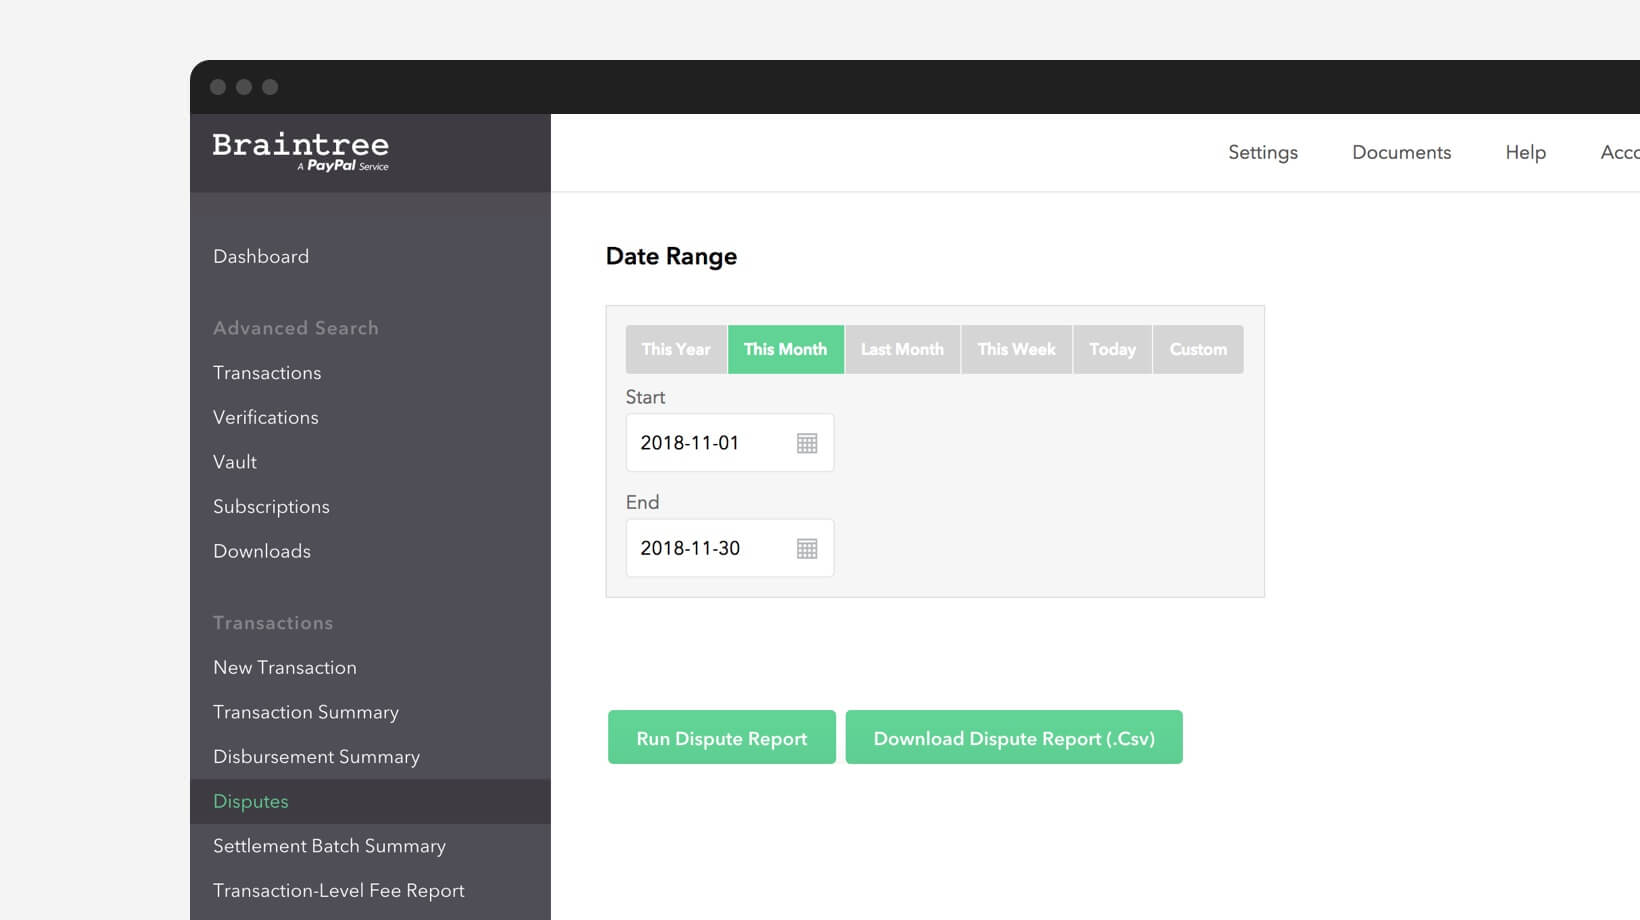The width and height of the screenshot is (1640, 920).
Task: Open Settlement Batch Summary report
Action: pos(329,846)
